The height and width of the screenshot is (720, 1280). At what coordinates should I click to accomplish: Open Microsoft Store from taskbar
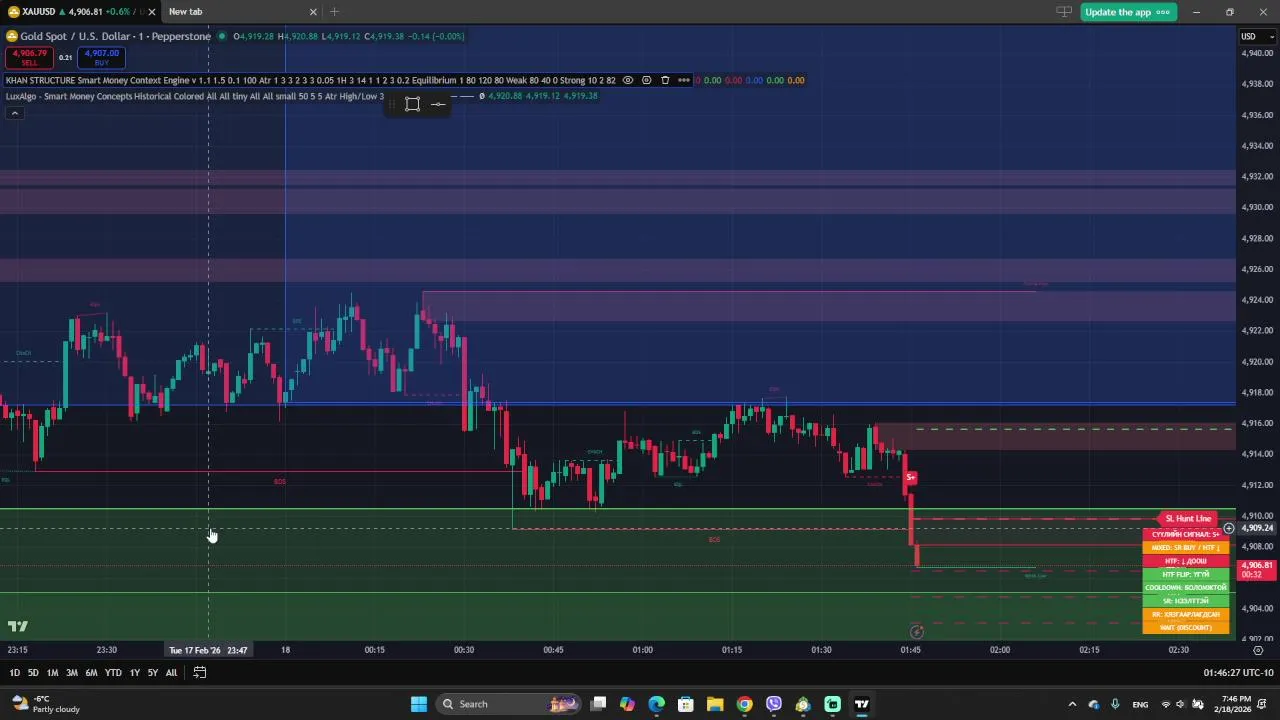point(686,704)
